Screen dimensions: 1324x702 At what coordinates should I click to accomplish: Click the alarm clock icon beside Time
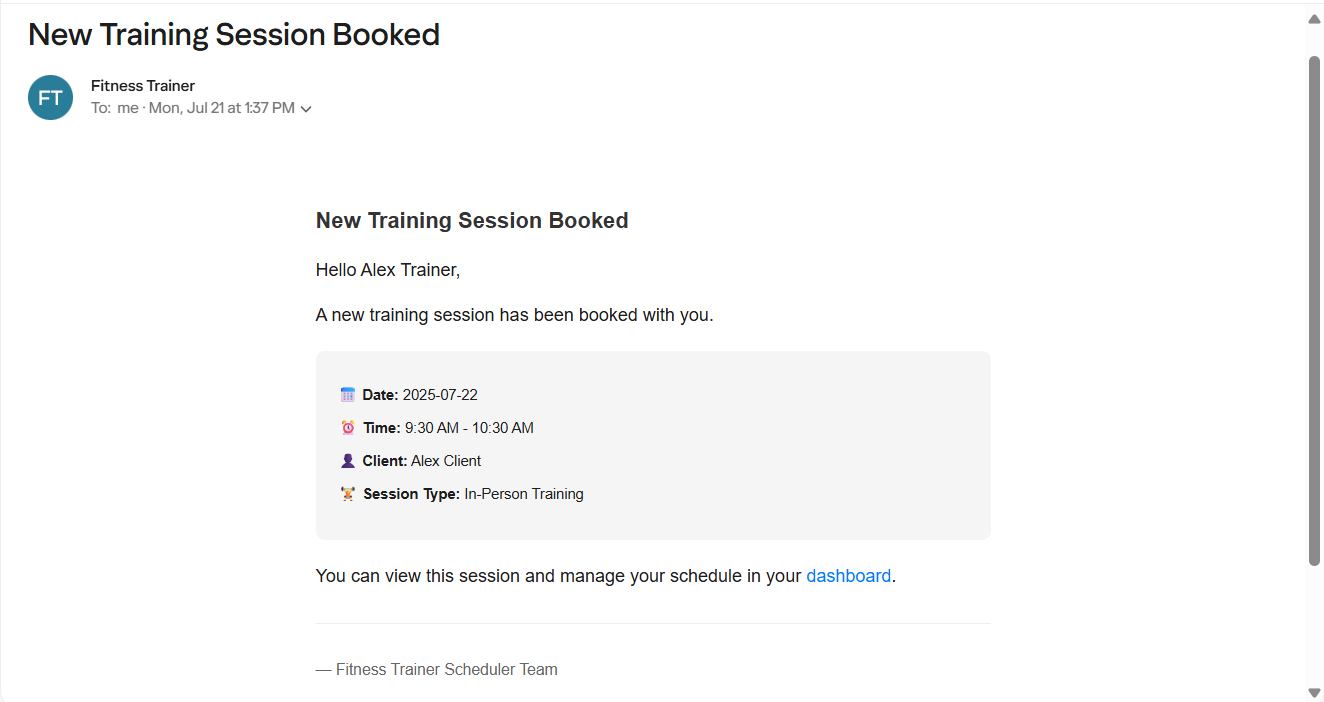pyautogui.click(x=348, y=427)
